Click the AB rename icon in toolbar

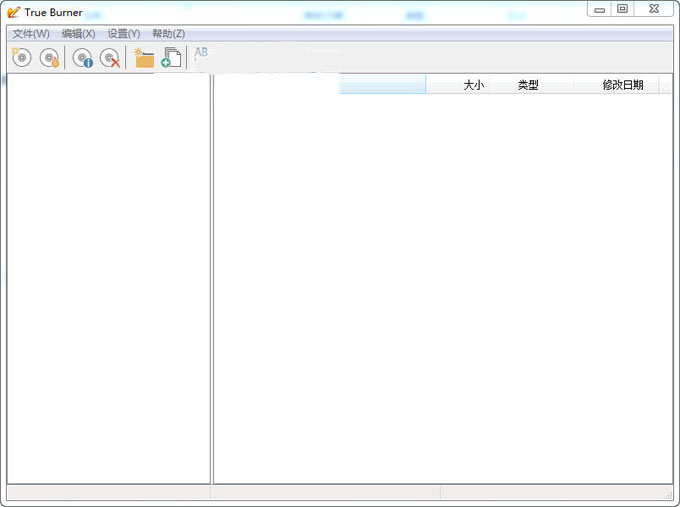(x=201, y=54)
